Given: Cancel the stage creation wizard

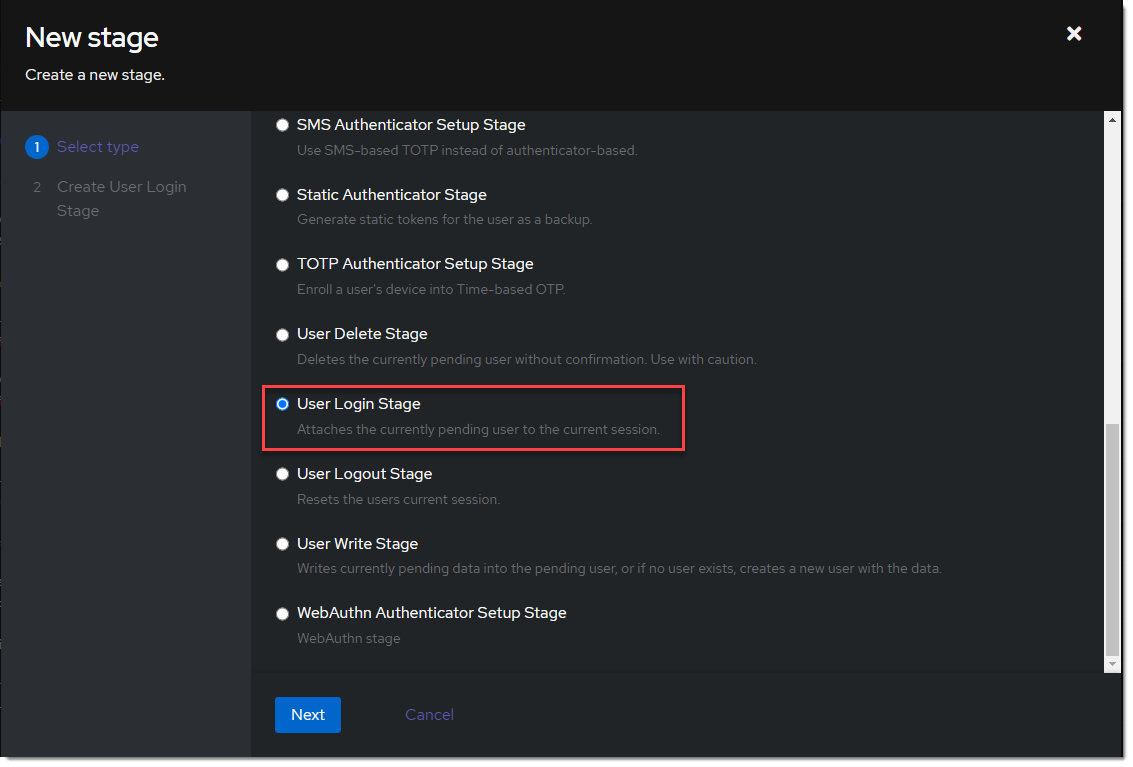Looking at the screenshot, I should tap(429, 715).
